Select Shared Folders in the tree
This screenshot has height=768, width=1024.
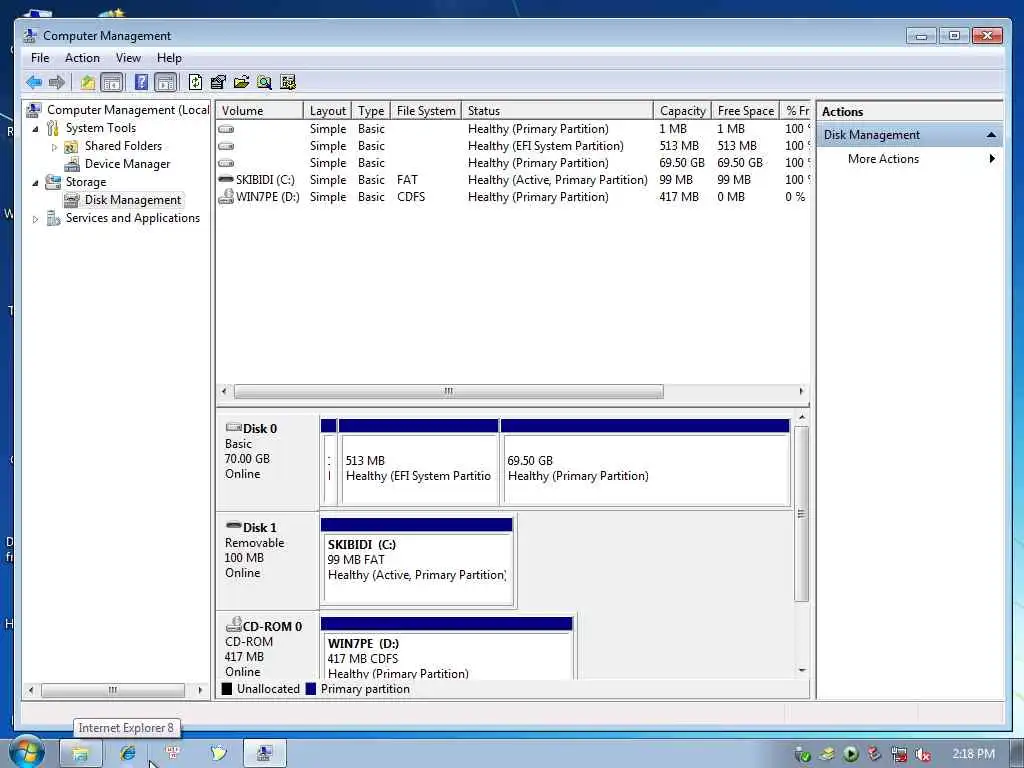click(x=123, y=146)
